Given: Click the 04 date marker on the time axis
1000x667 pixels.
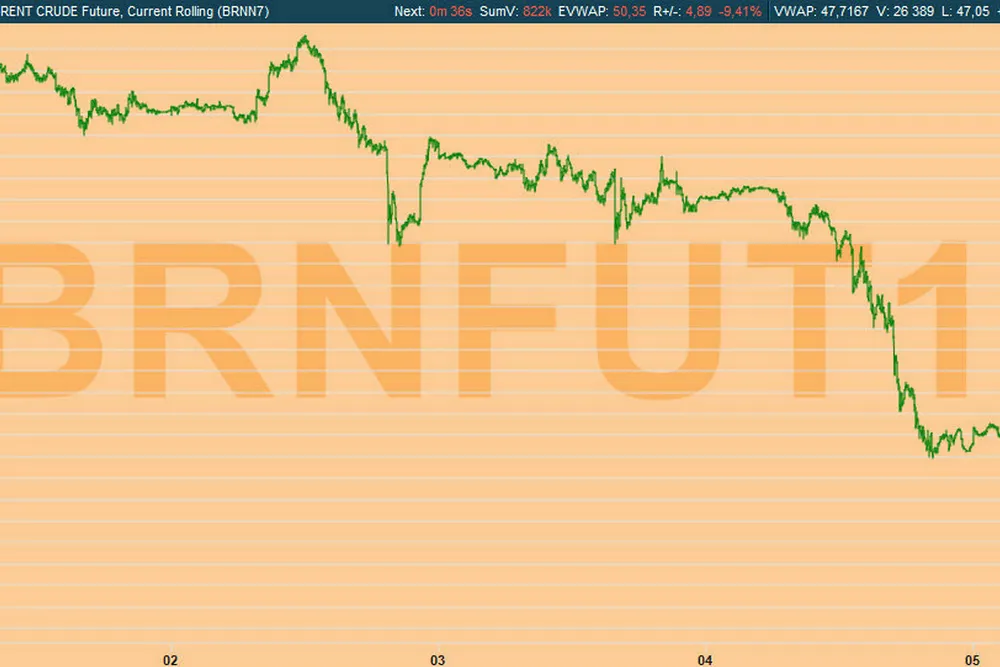Looking at the screenshot, I should pyautogui.click(x=705, y=659).
